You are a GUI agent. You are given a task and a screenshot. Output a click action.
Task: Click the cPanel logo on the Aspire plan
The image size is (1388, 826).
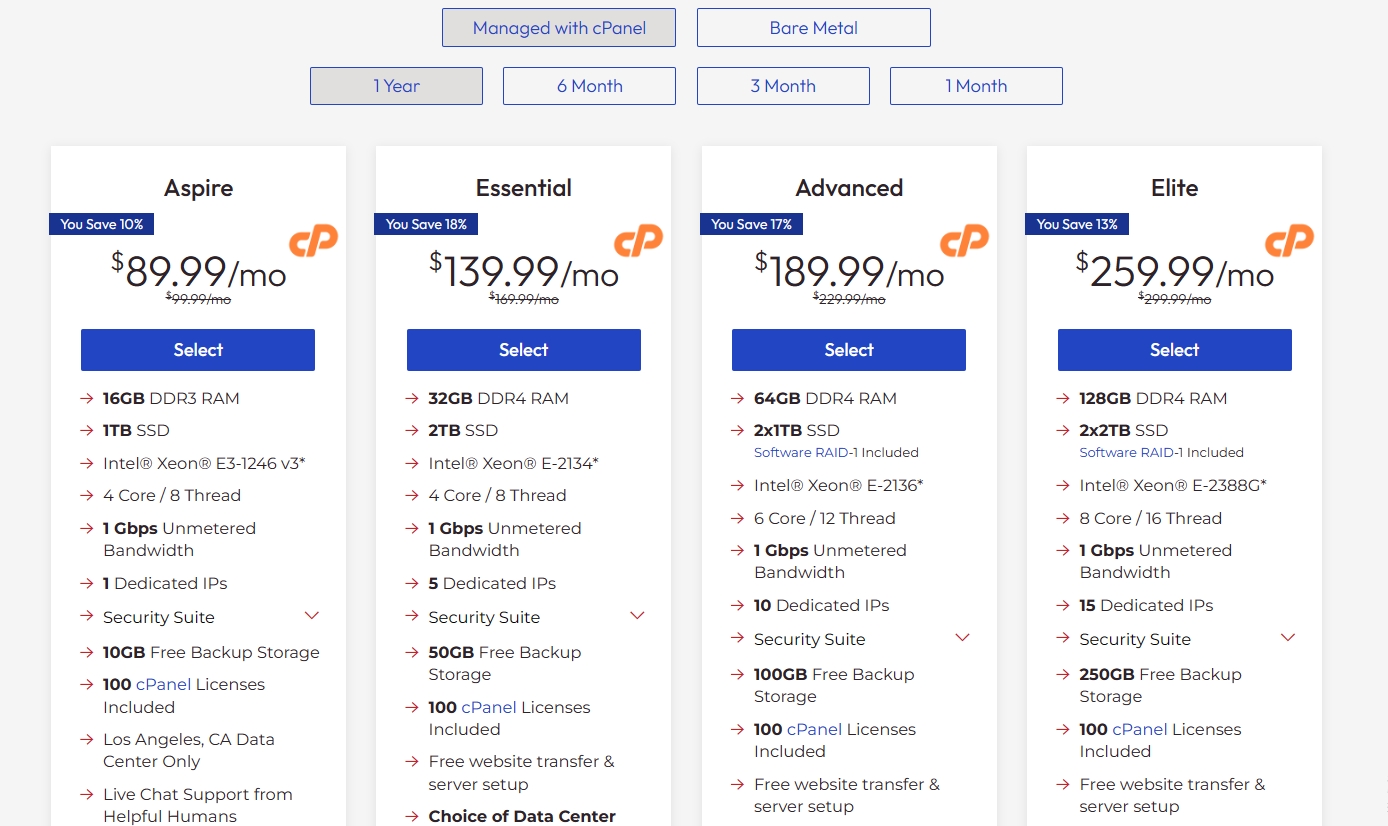point(313,240)
